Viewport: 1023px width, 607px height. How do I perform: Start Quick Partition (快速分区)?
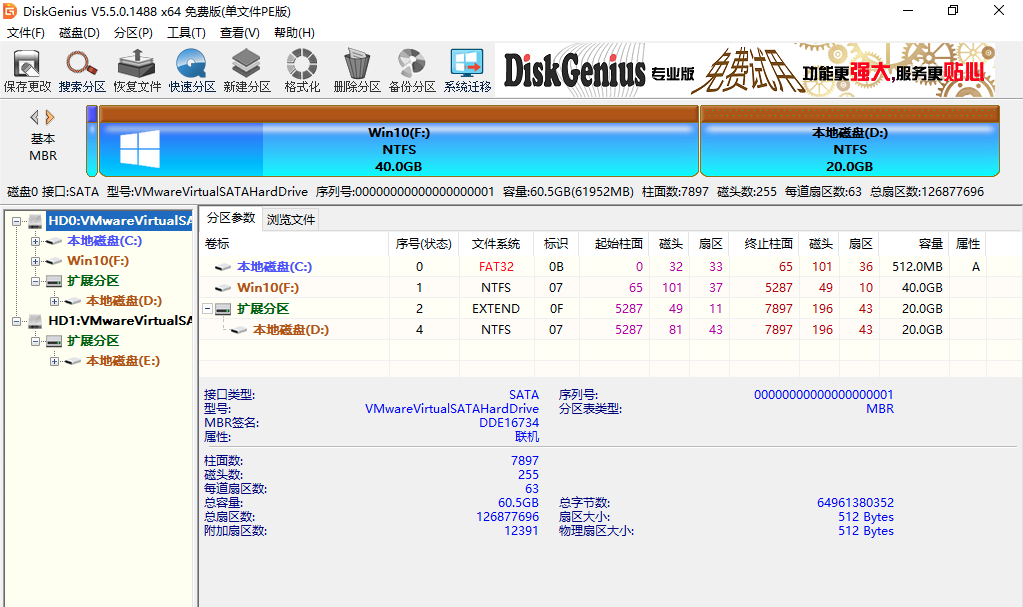192,70
